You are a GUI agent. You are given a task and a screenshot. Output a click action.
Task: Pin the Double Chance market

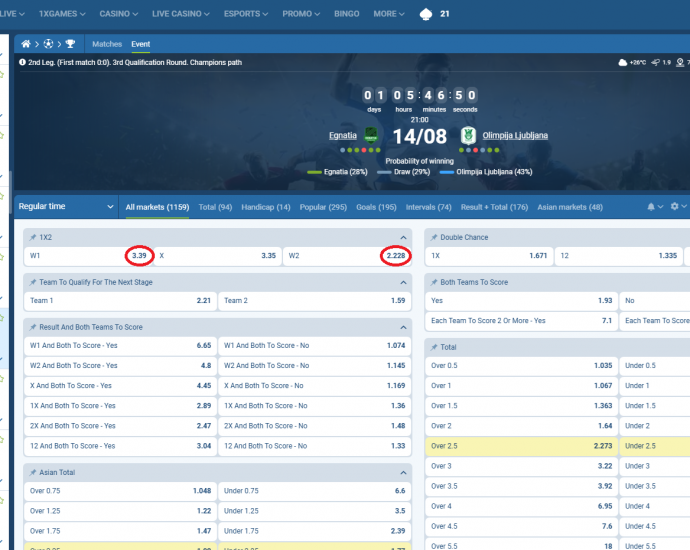tap(434, 238)
